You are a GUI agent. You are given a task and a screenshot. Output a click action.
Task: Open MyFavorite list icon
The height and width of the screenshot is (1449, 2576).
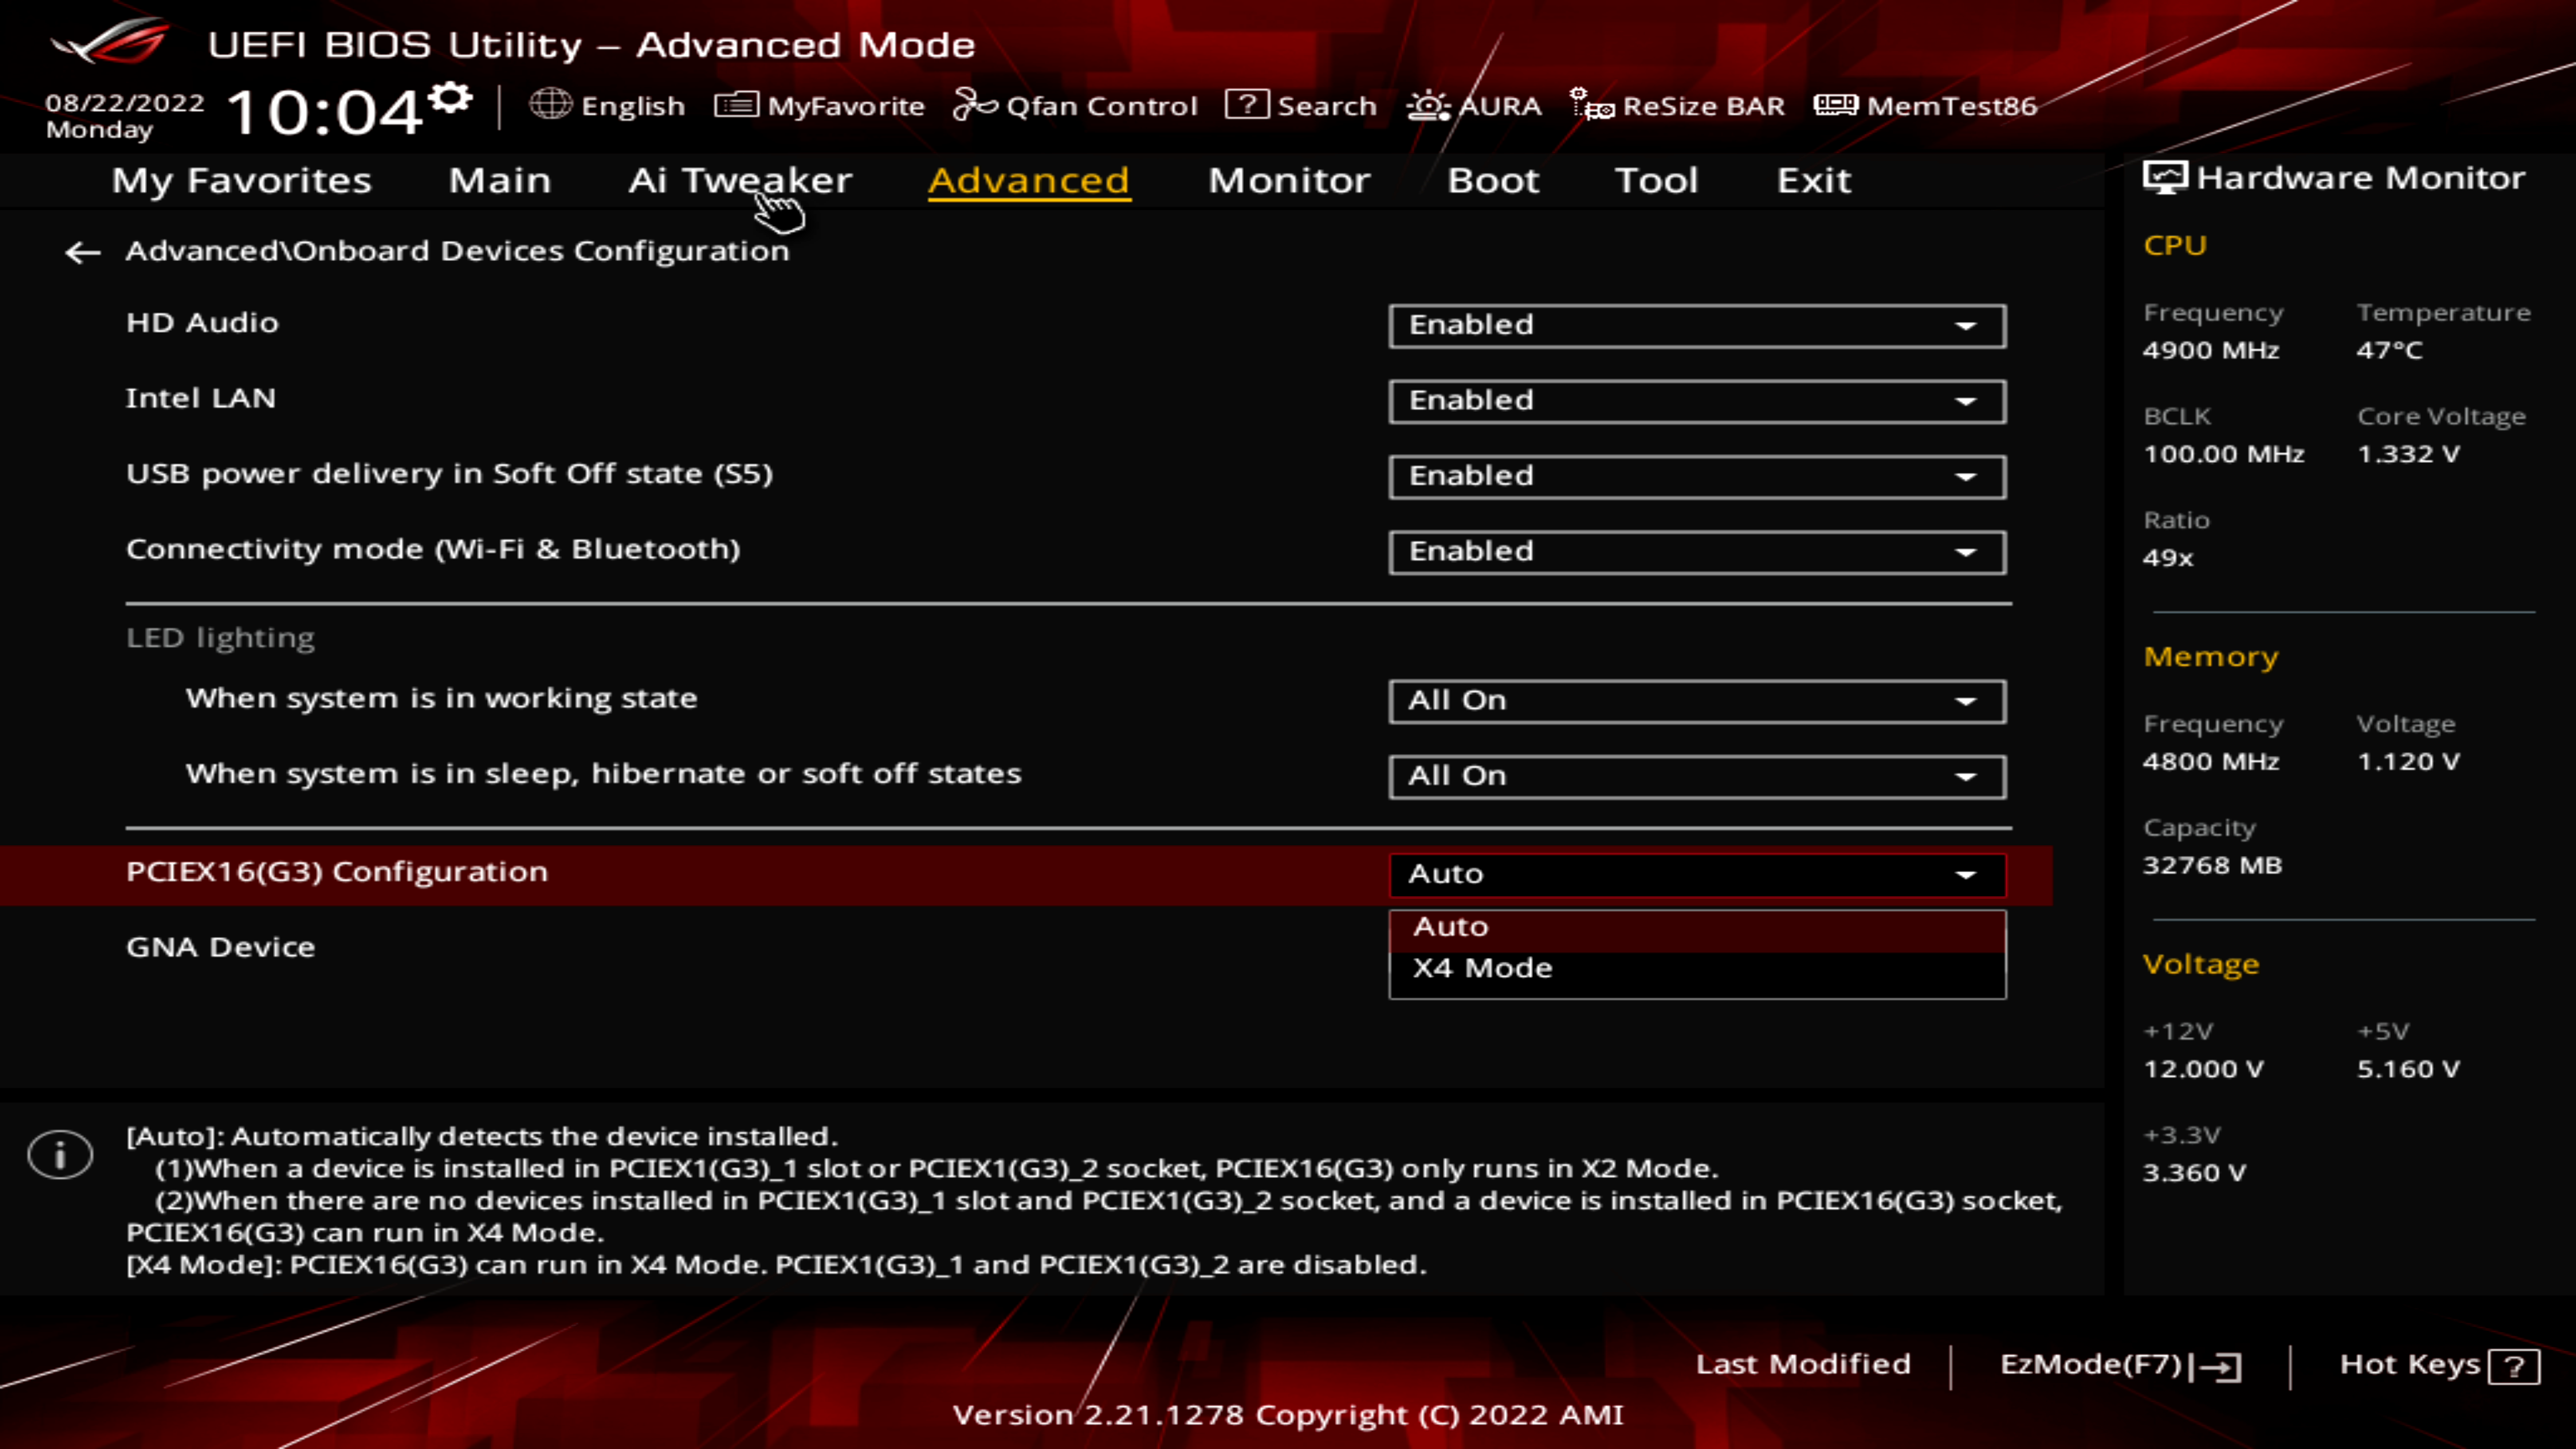[736, 105]
